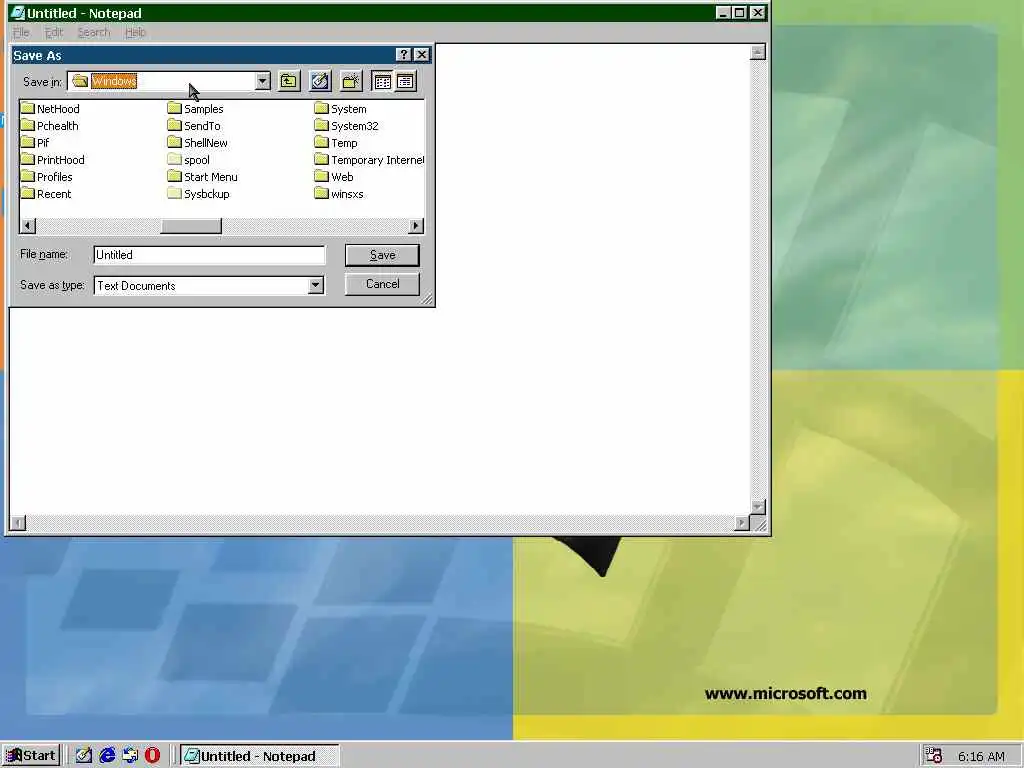The image size is (1024, 768).
Task: Open the Save as type dropdown
Action: [315, 285]
